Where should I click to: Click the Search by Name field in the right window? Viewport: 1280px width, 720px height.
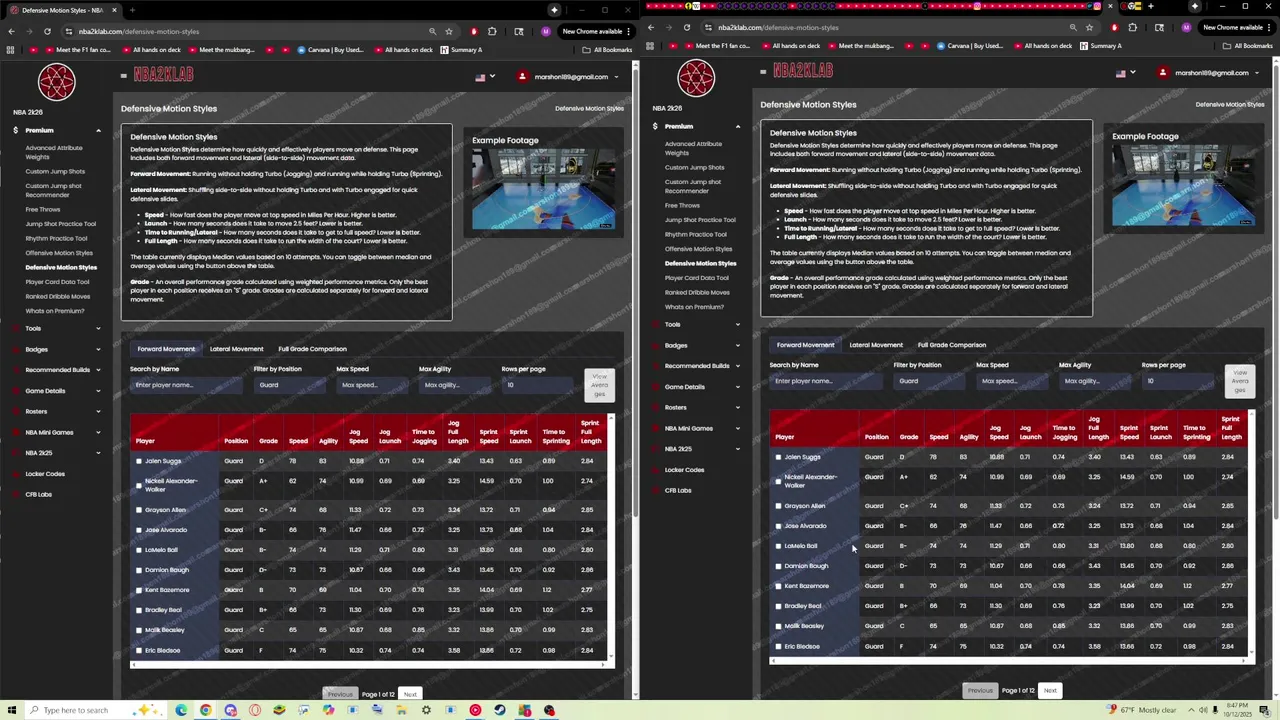tap(826, 381)
